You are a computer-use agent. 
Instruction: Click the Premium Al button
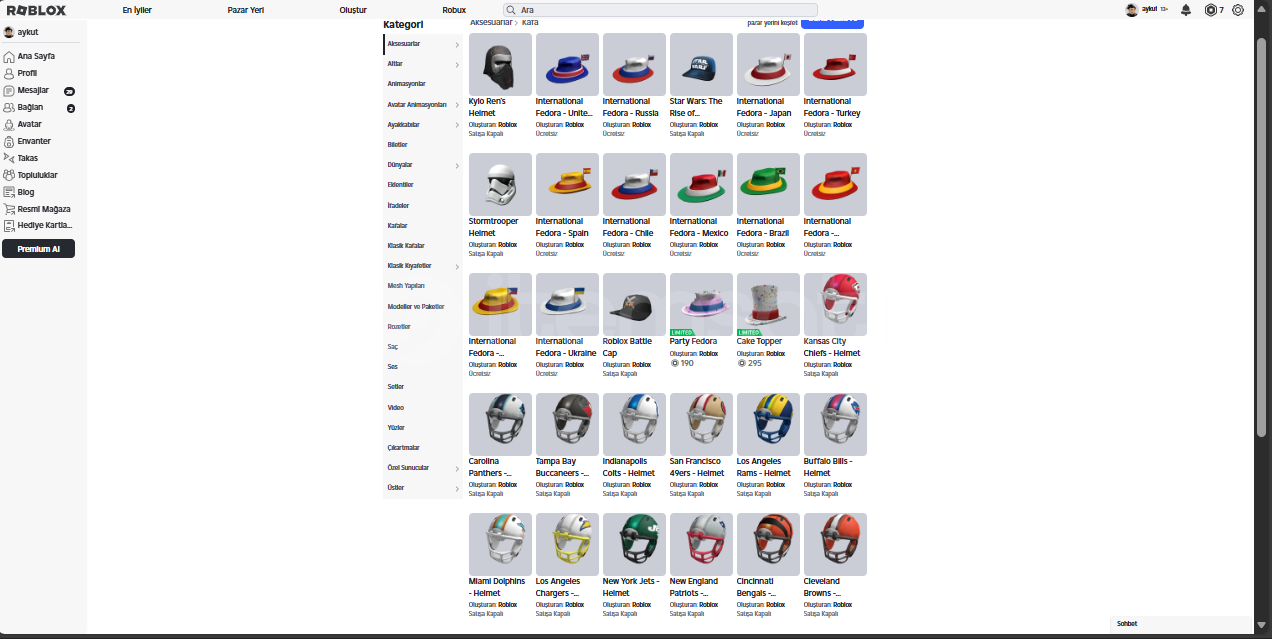coord(38,249)
